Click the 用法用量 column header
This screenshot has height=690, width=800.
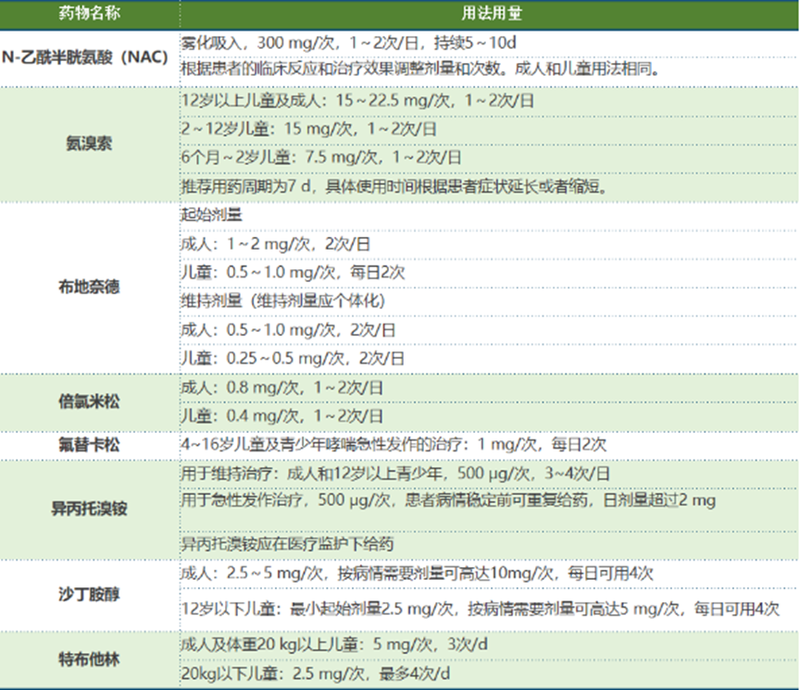pos(488,16)
